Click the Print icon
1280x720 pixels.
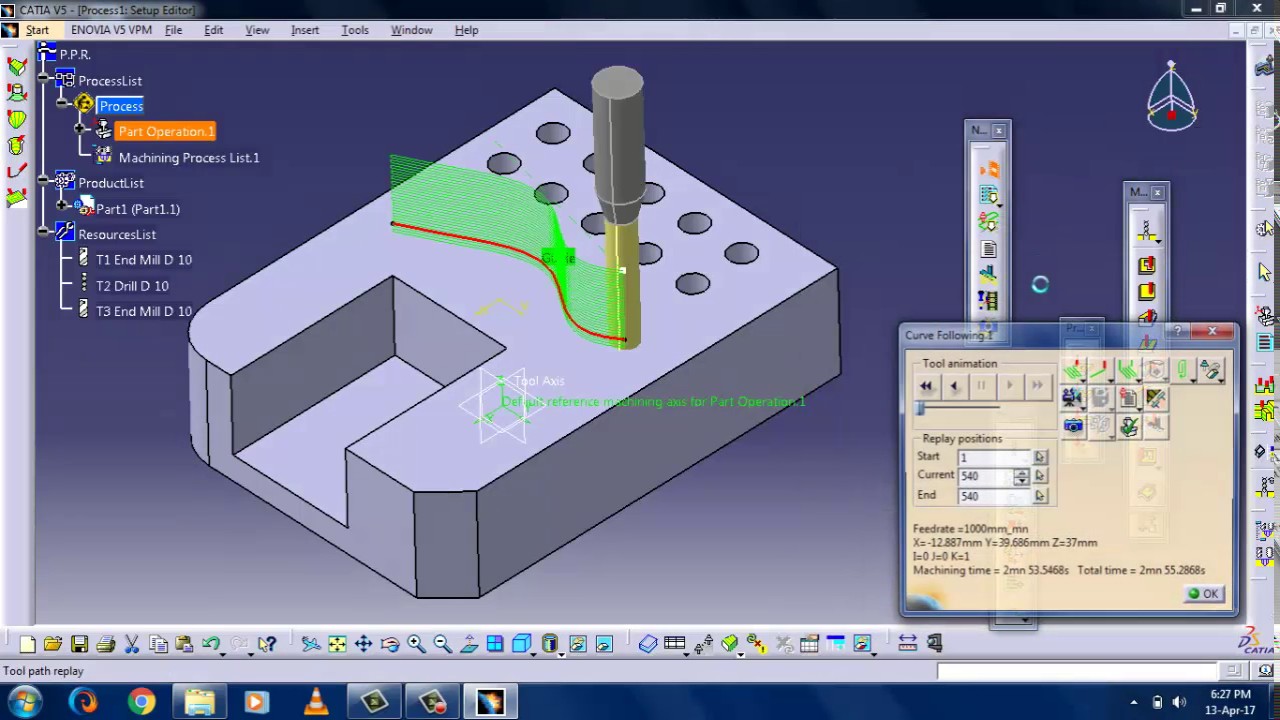105,644
